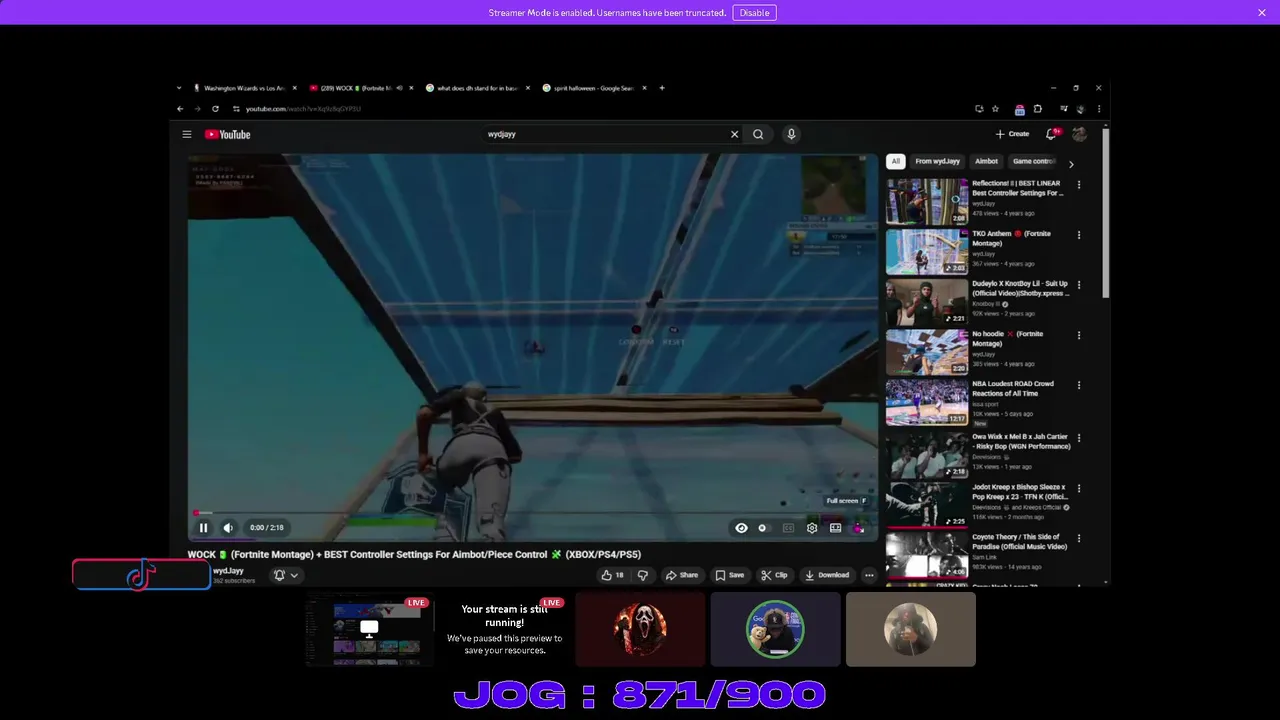The height and width of the screenshot is (720, 1280).
Task: Open options menu for Reflections video
Action: click(1078, 185)
